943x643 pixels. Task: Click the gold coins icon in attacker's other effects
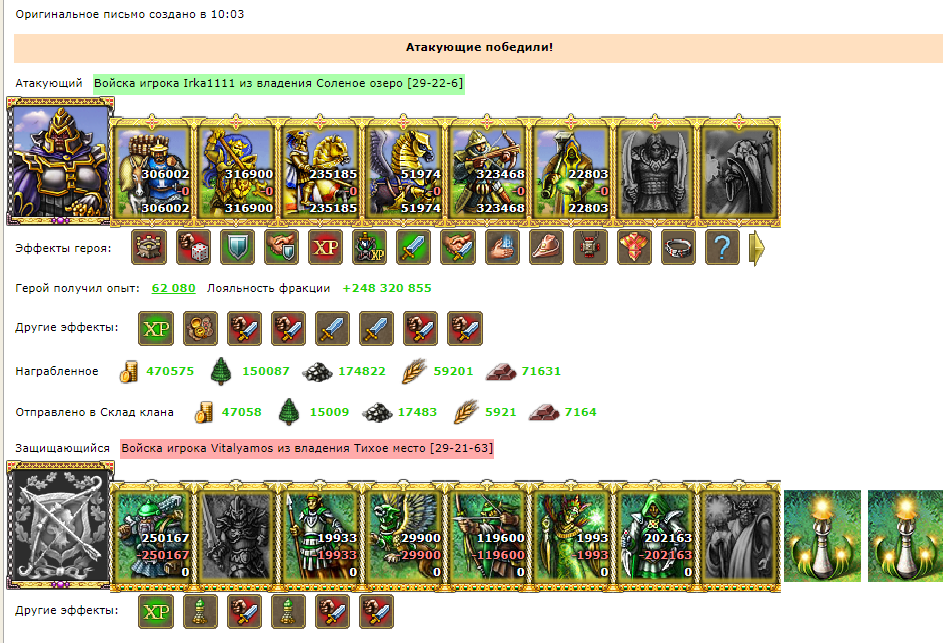(200, 328)
